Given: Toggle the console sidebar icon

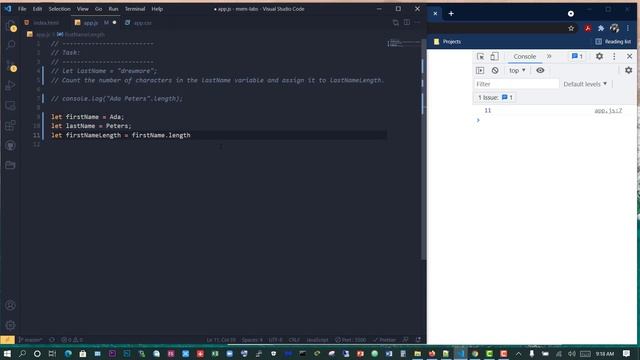Looking at the screenshot, I should [x=480, y=70].
